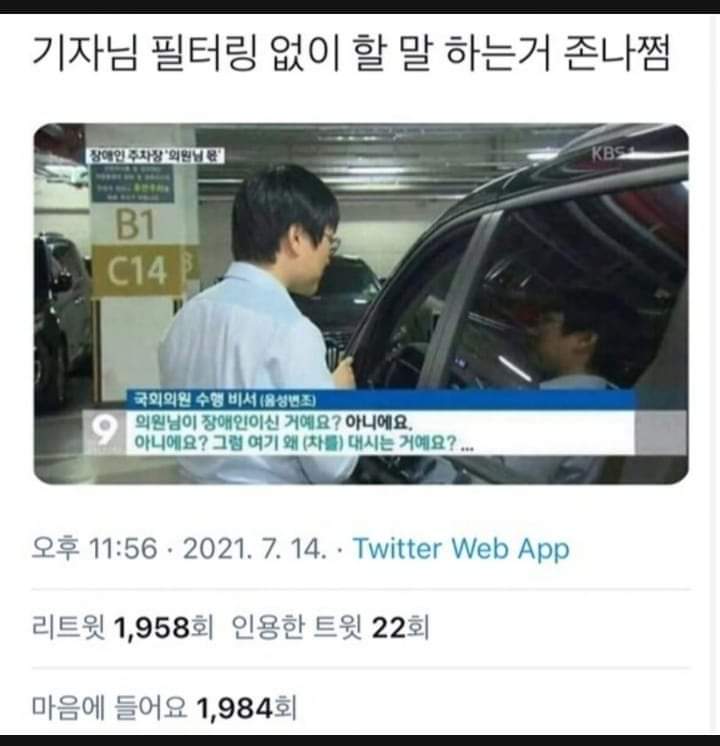Click the top-left headline banner '장애인 주차장'
This screenshot has height=746, width=720.
coord(154,156)
